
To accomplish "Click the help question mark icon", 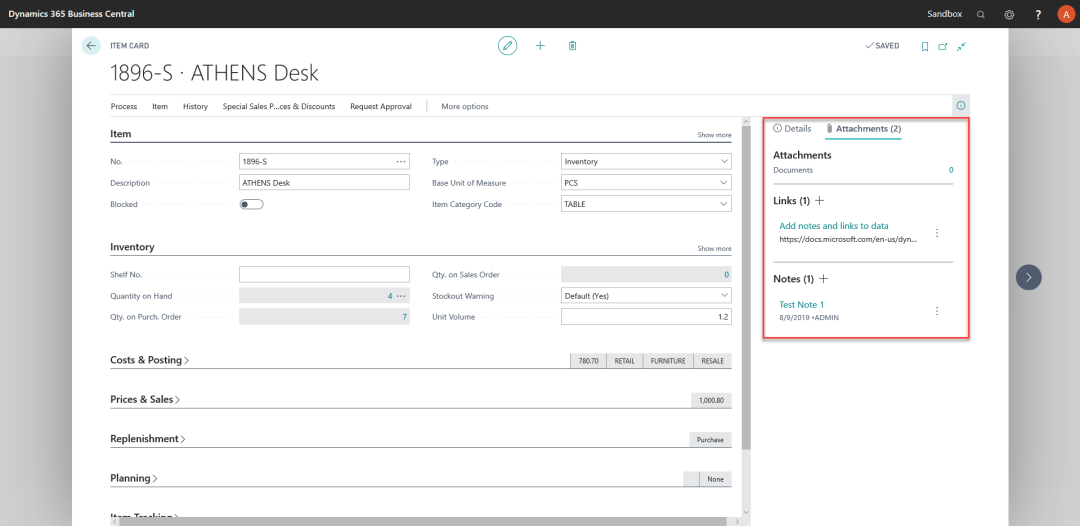I will pos(1039,14).
